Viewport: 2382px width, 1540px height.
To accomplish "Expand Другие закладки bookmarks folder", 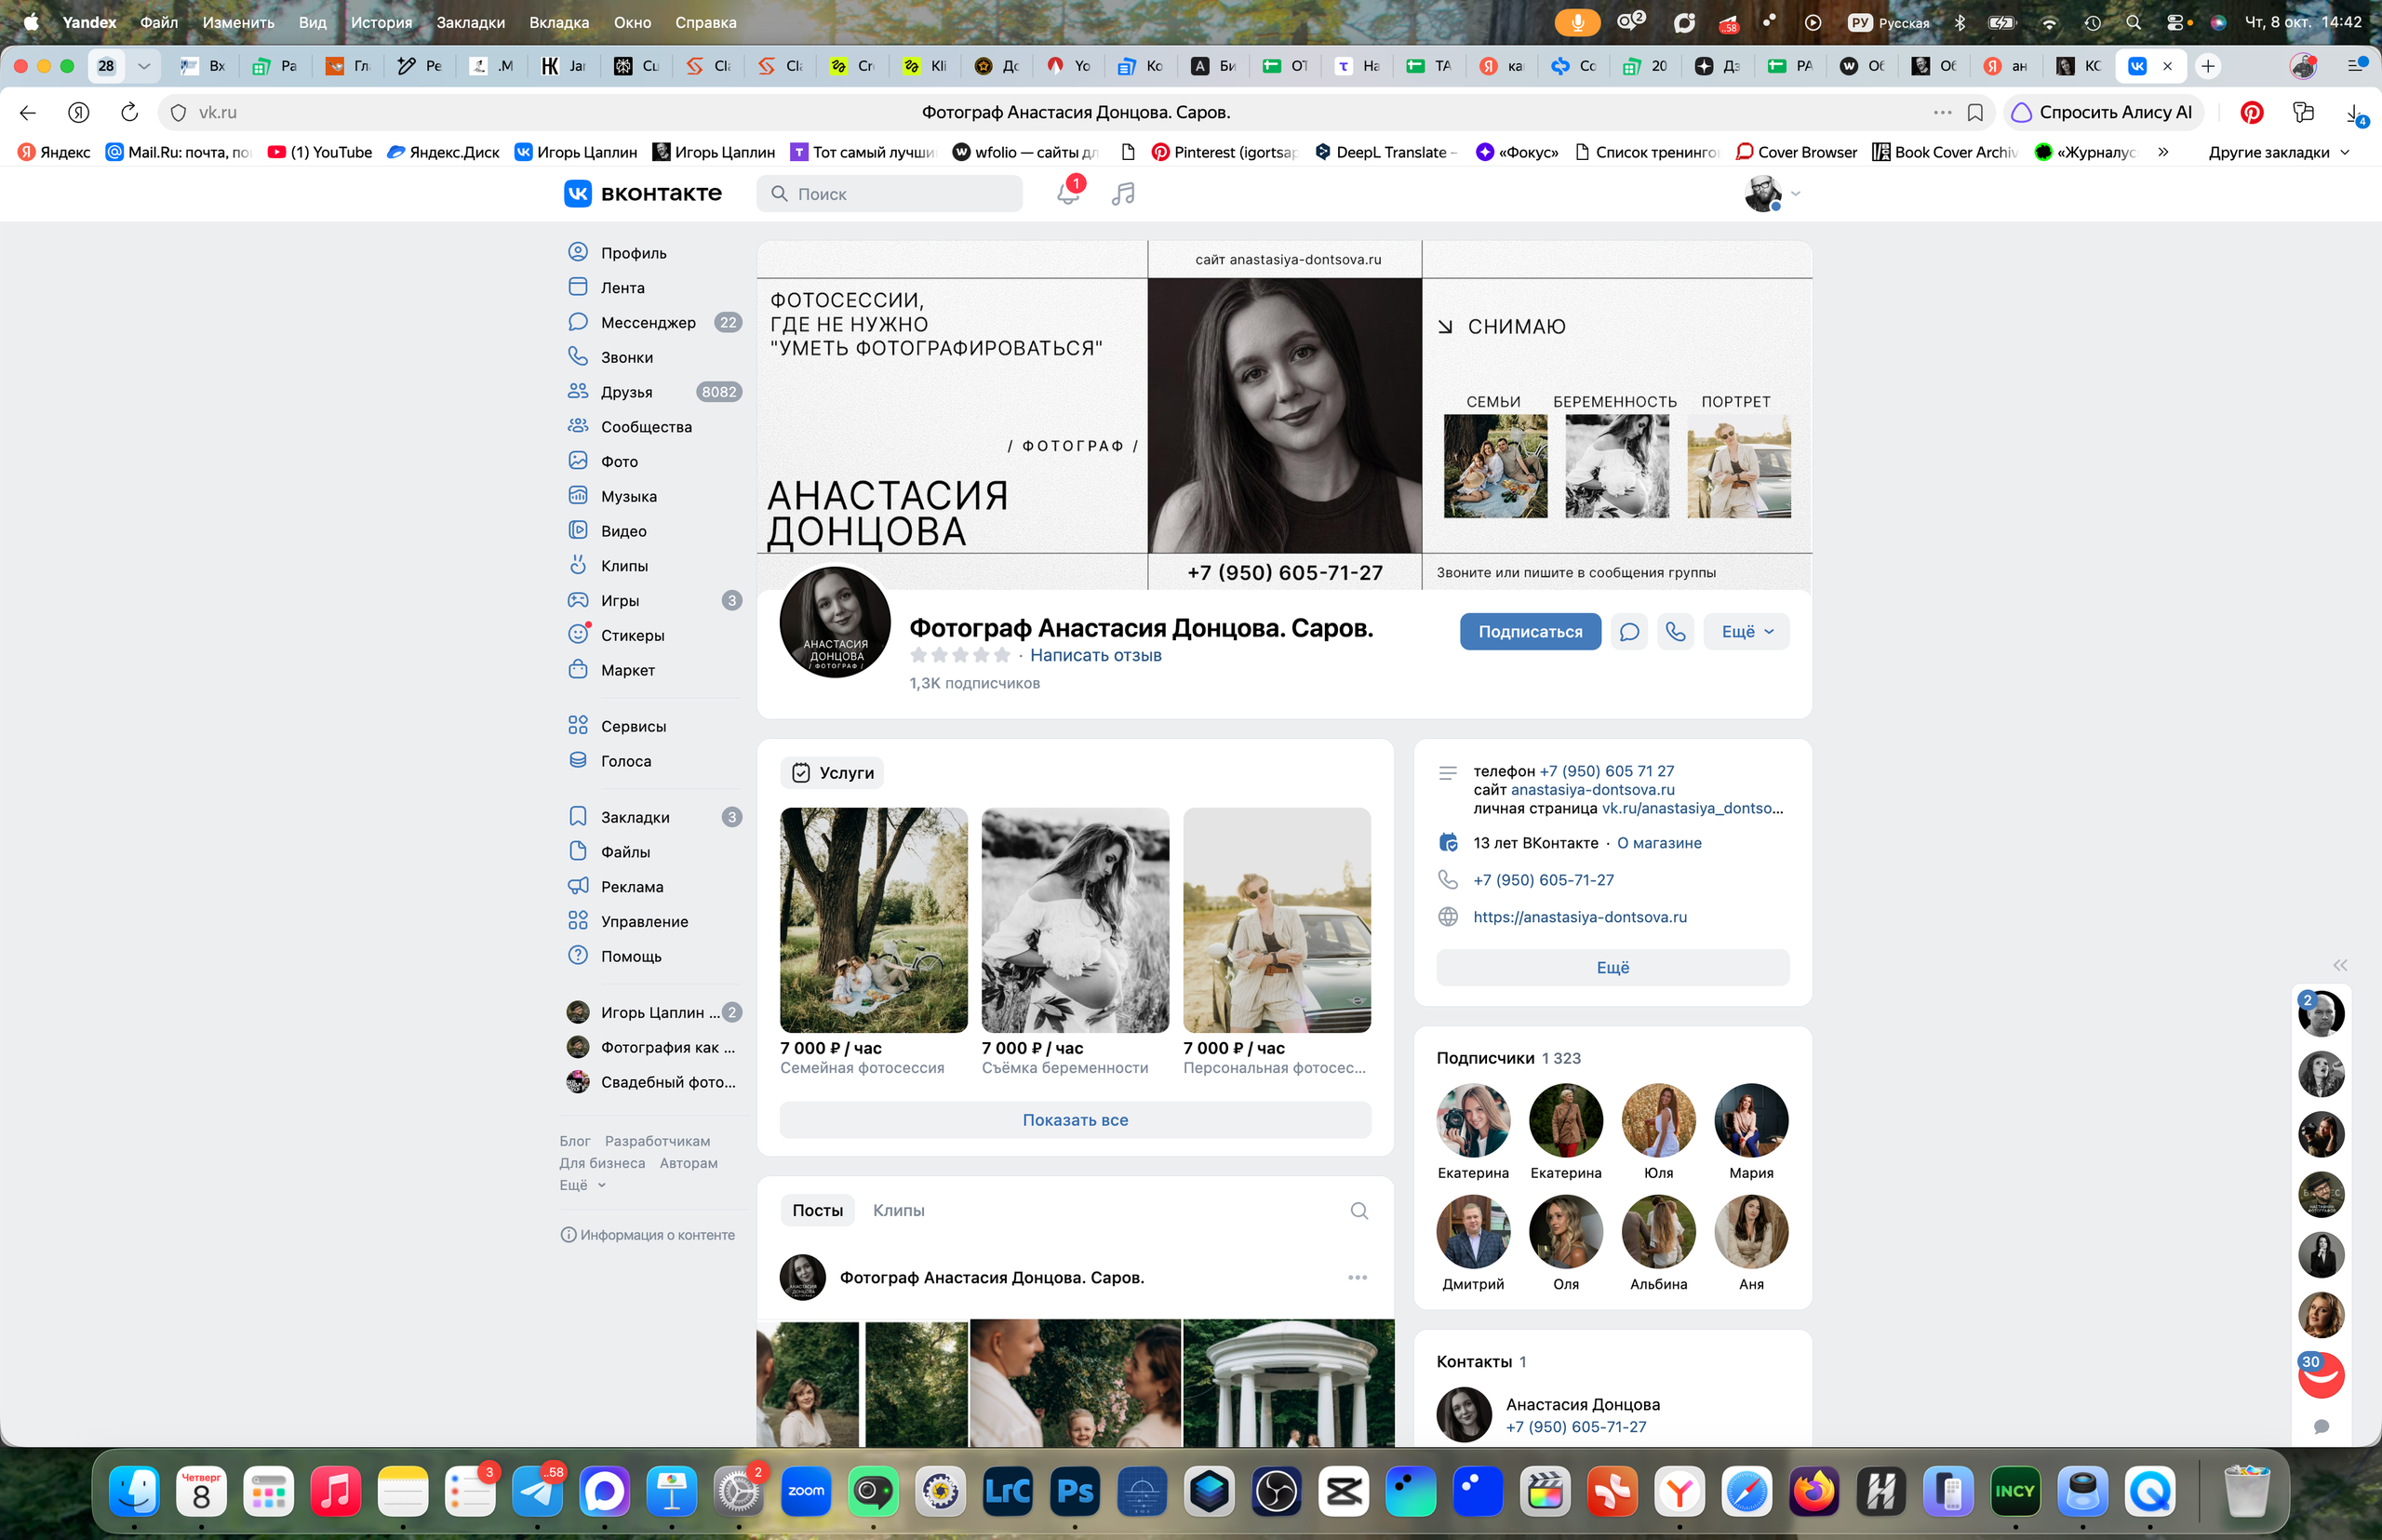I will click(2278, 152).
